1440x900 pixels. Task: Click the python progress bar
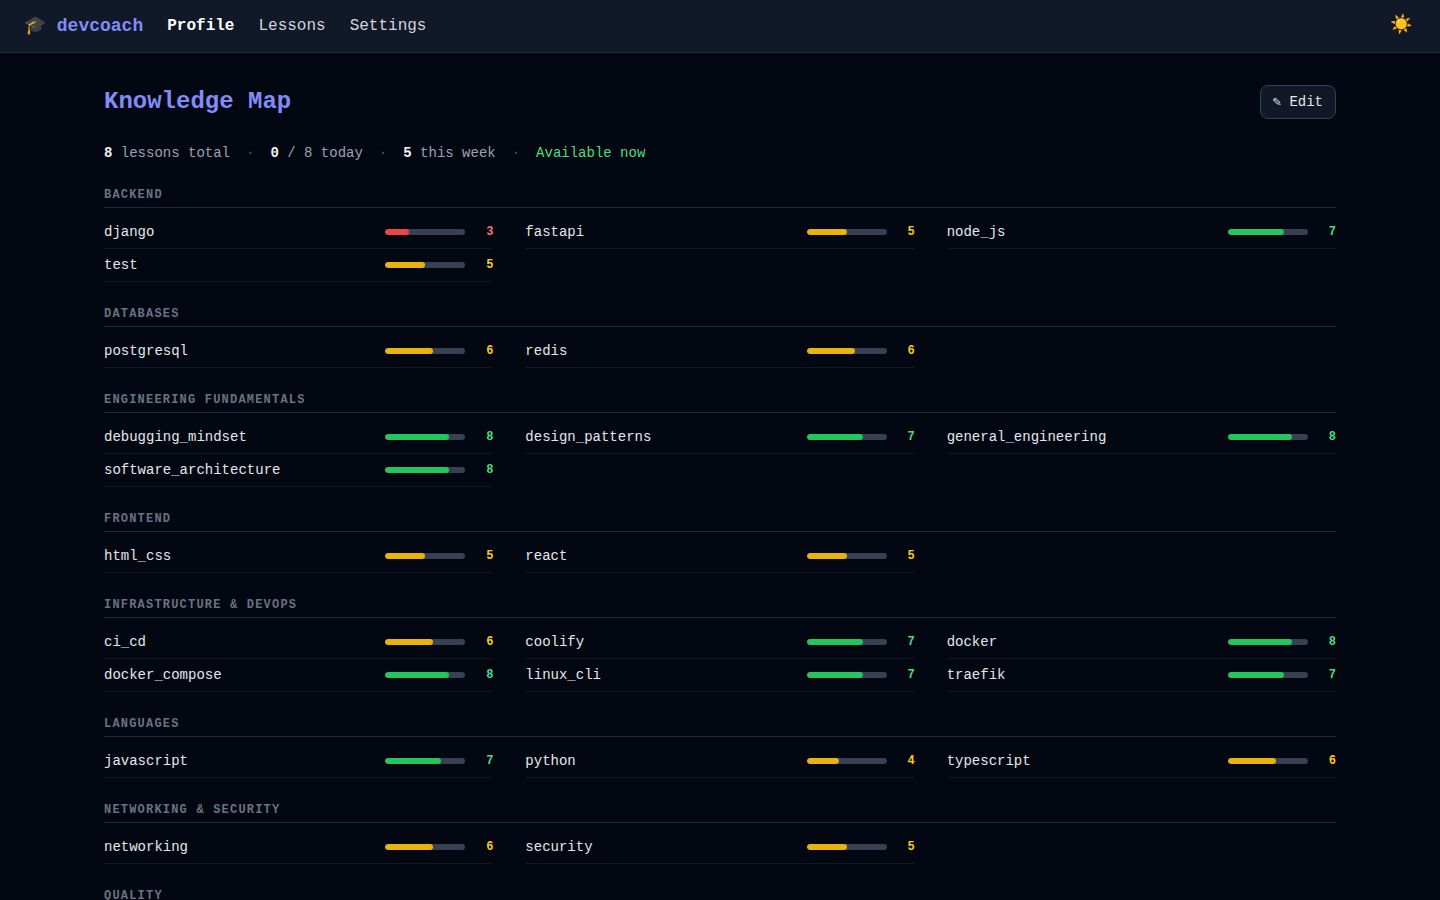(846, 760)
